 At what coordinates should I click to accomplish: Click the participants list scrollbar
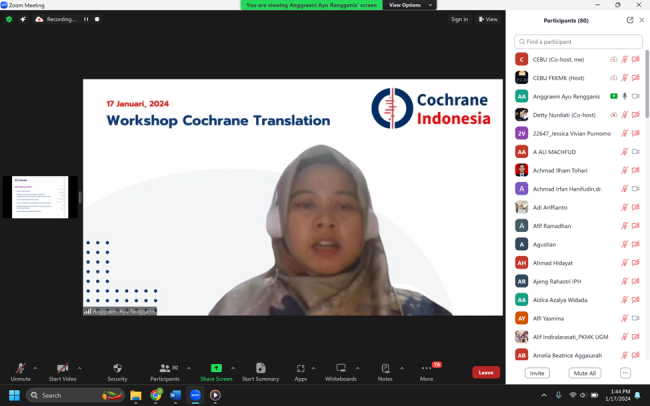click(647, 83)
